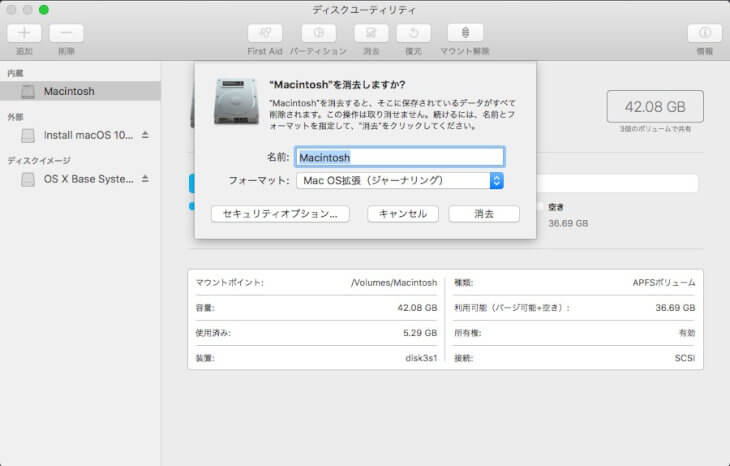
Task: Click the Add (追加) volume plus icon
Action: [x=24, y=33]
